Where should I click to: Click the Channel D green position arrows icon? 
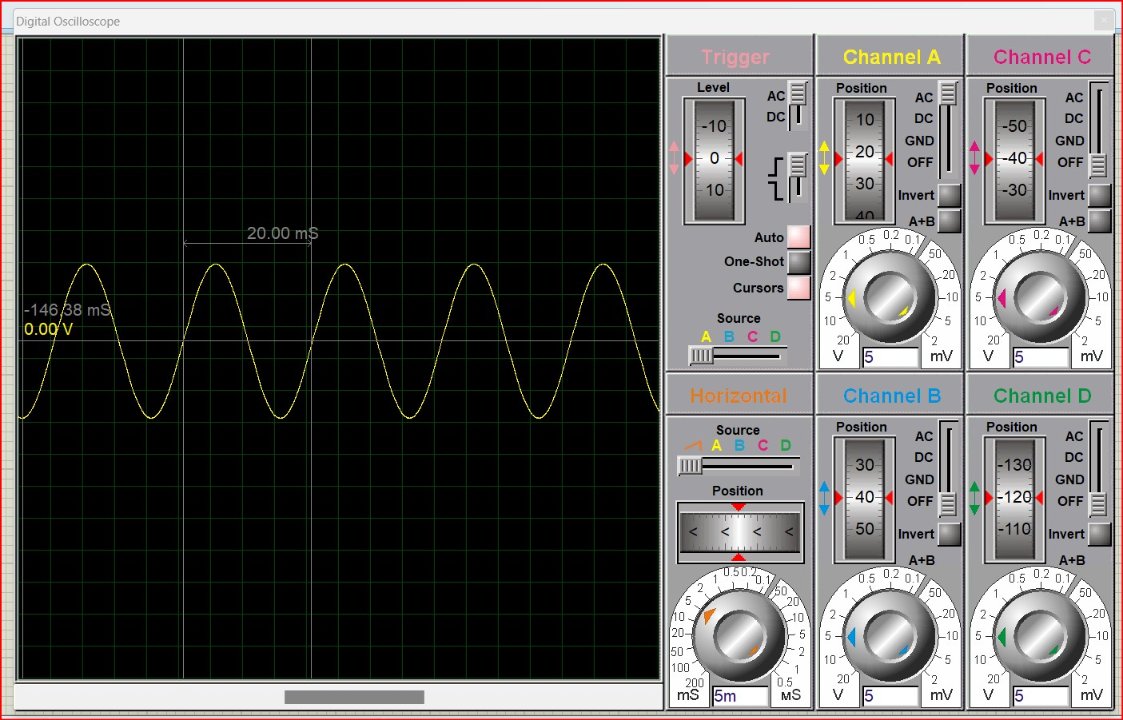point(974,498)
